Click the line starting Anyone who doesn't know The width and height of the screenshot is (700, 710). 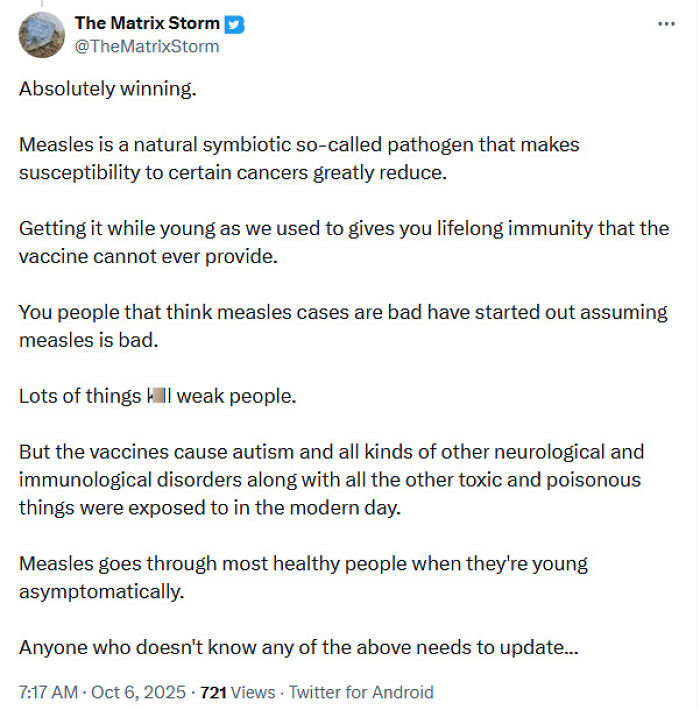tap(297, 647)
